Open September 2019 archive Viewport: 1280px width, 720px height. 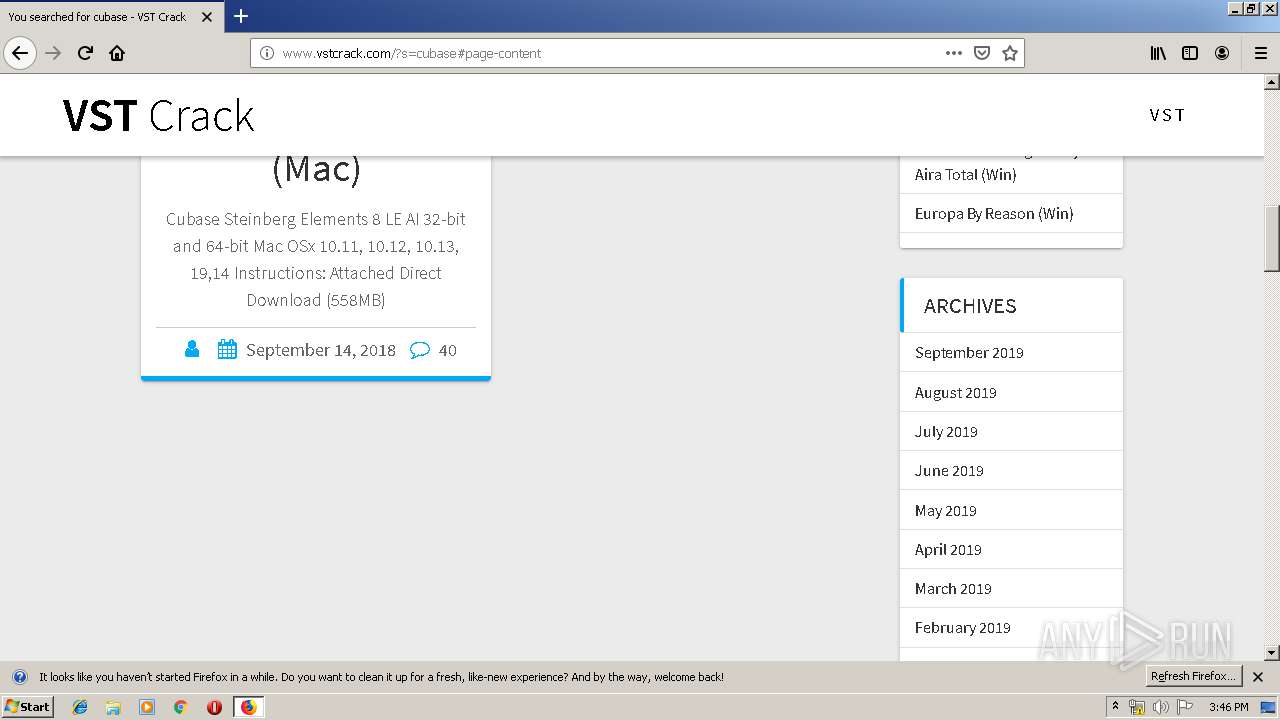click(x=969, y=352)
